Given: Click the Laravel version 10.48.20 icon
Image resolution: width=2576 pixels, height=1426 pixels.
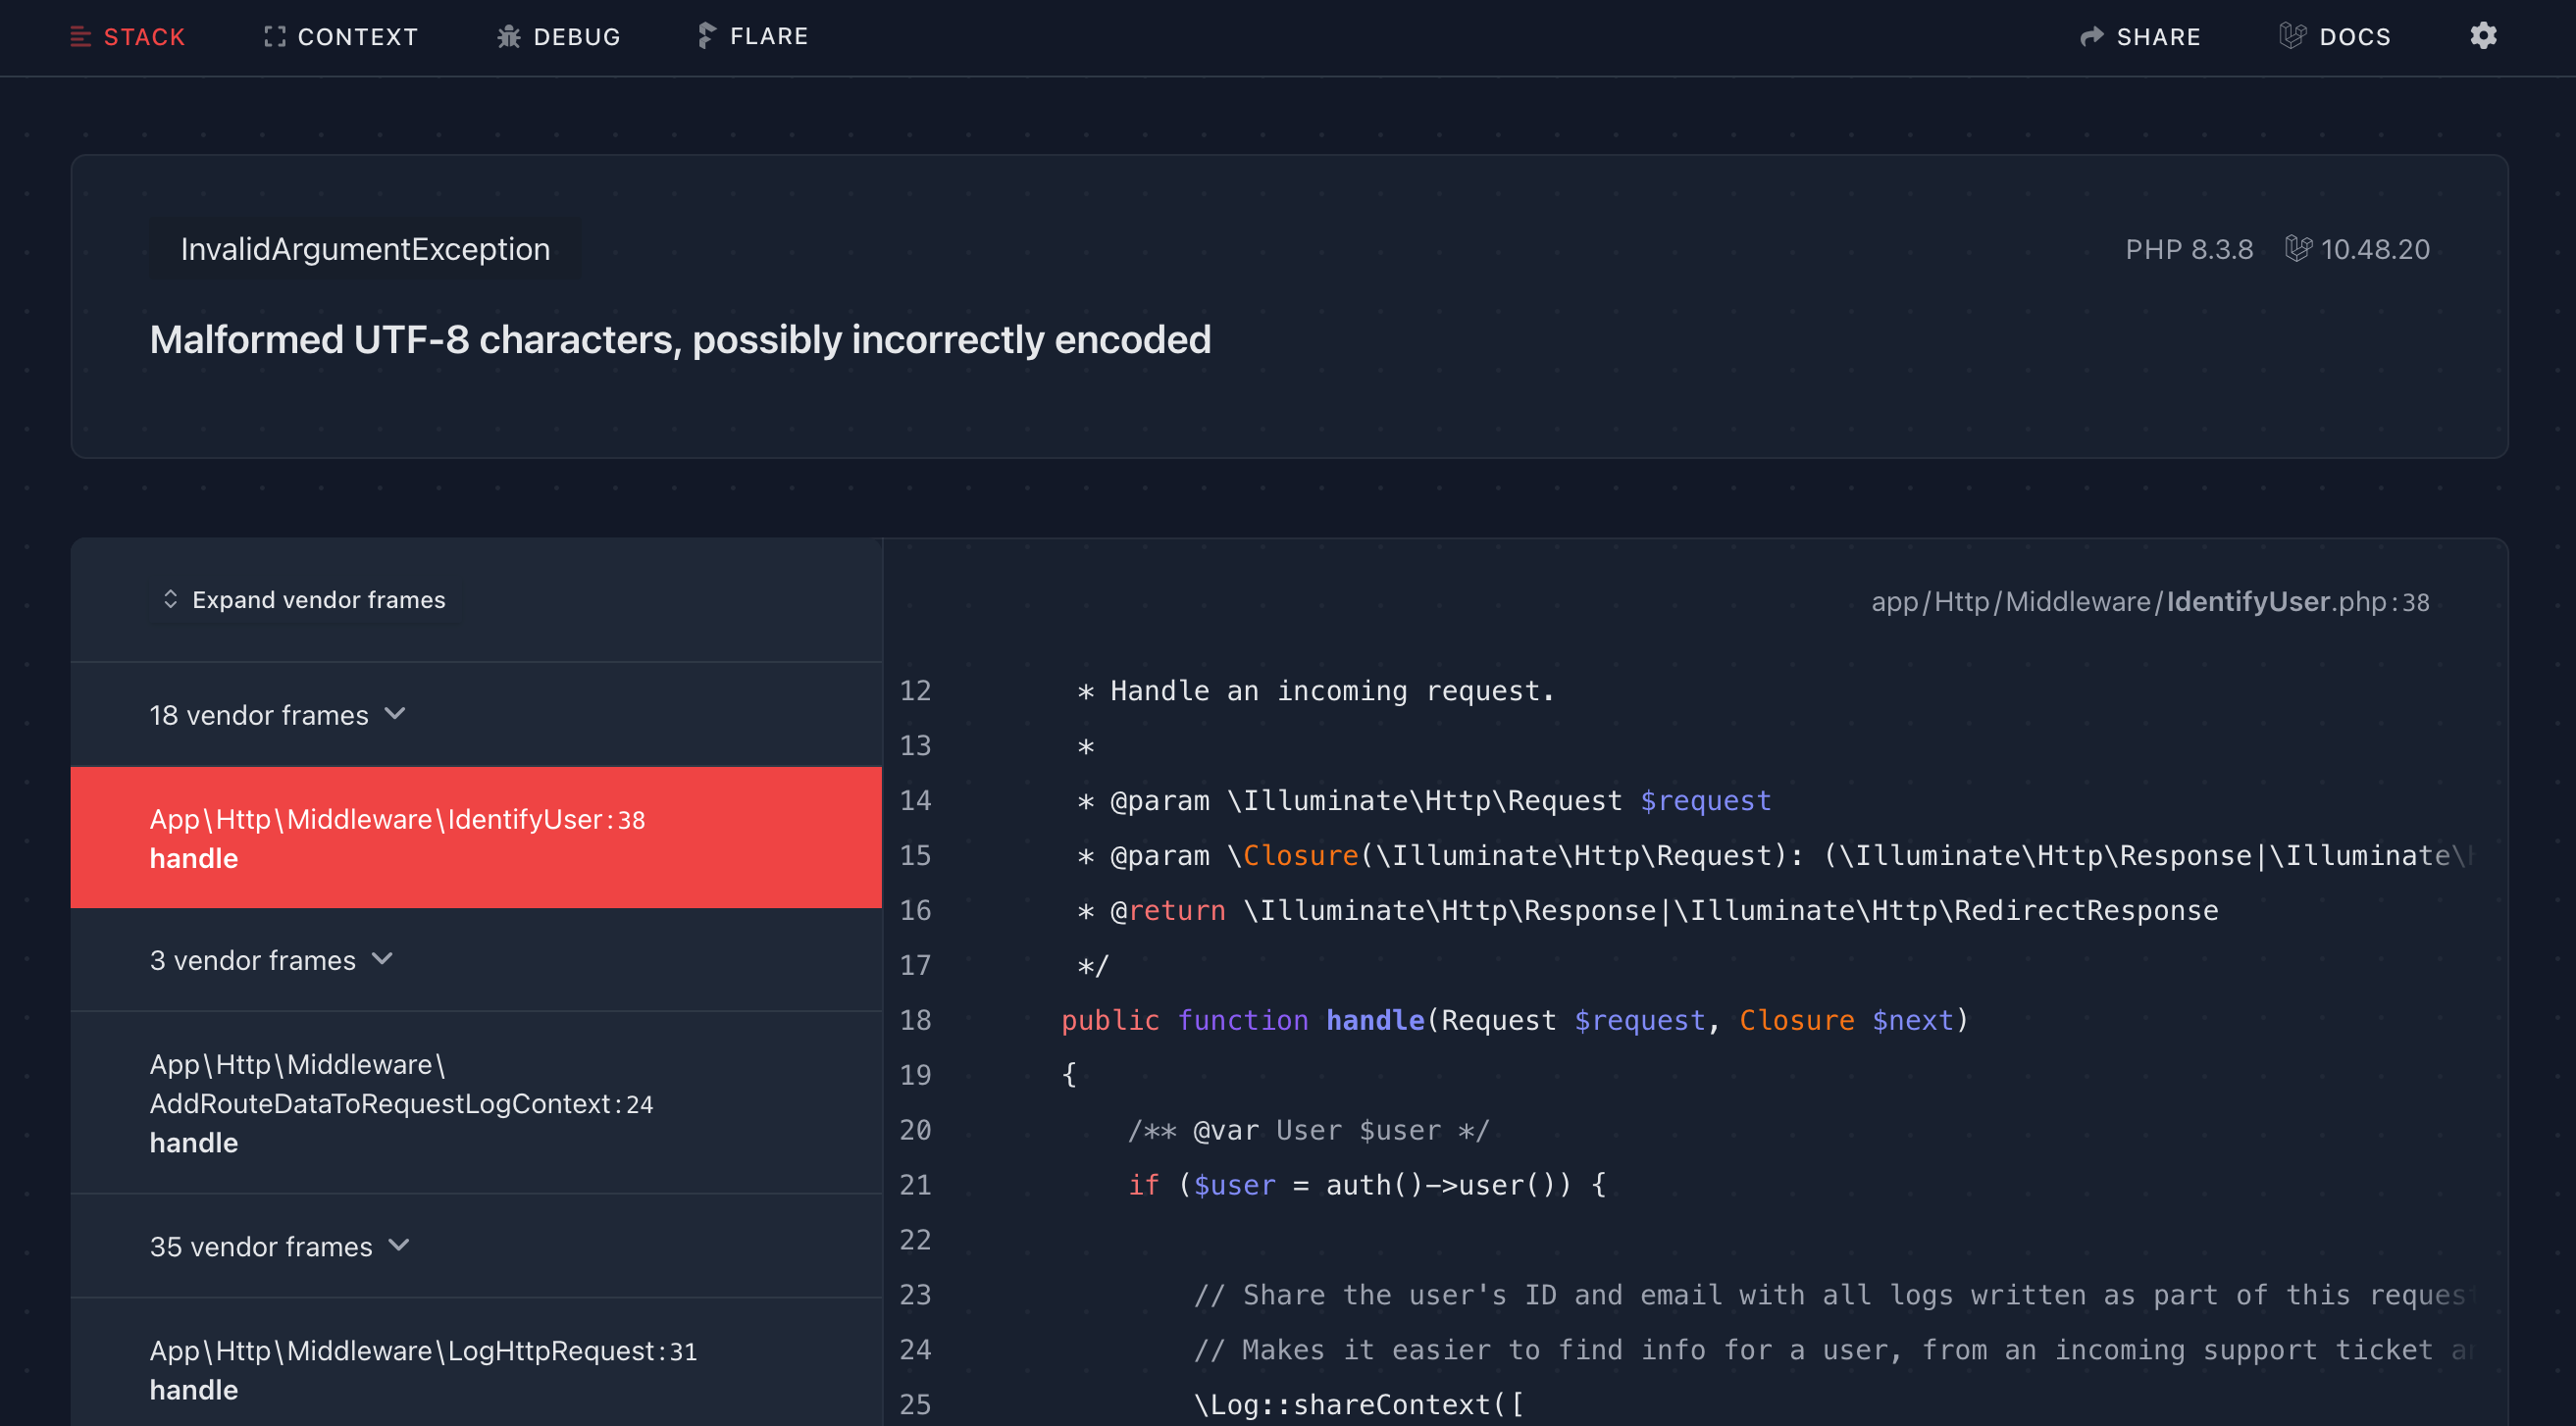Looking at the screenshot, I should coord(2298,249).
